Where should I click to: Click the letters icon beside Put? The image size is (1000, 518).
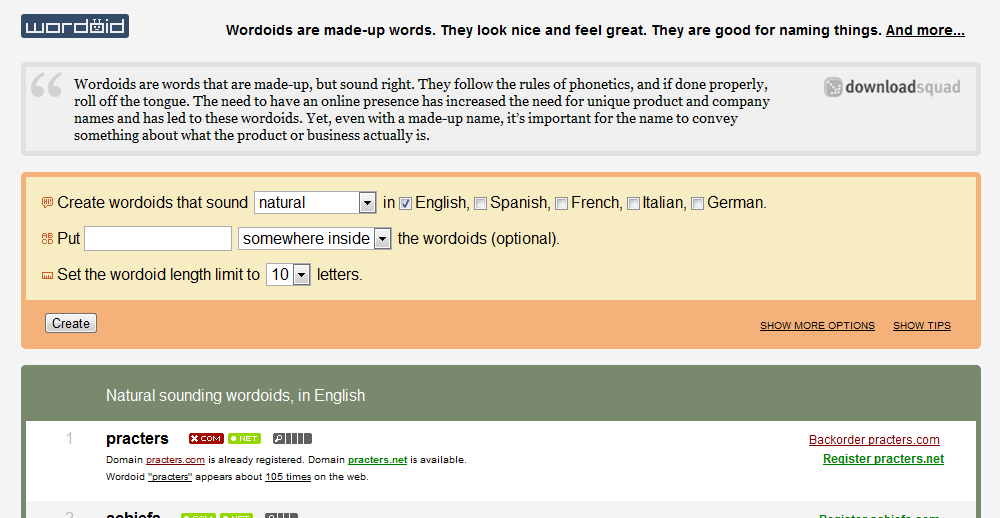pyautogui.click(x=47, y=239)
